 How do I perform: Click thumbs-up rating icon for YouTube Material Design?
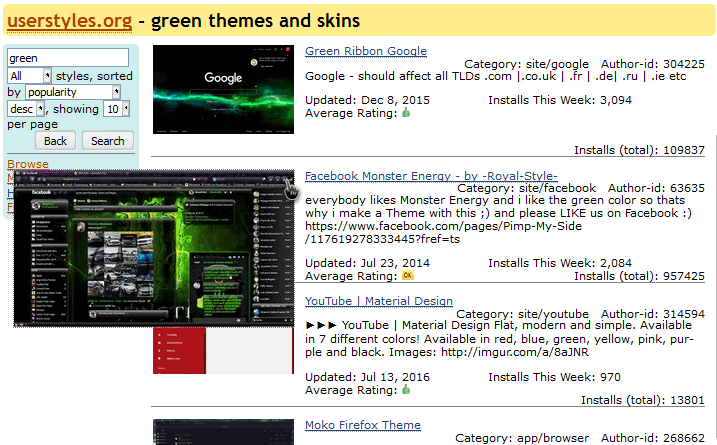tap(406, 390)
